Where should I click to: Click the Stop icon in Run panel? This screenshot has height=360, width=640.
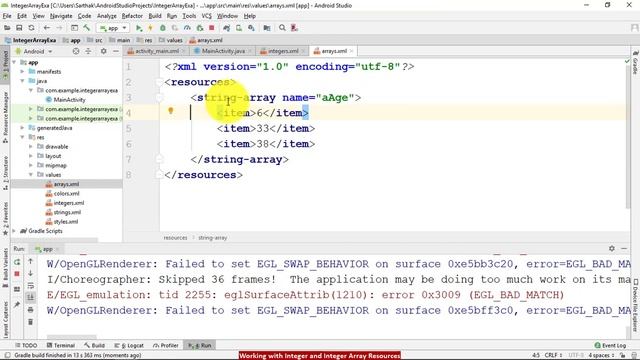17,273
